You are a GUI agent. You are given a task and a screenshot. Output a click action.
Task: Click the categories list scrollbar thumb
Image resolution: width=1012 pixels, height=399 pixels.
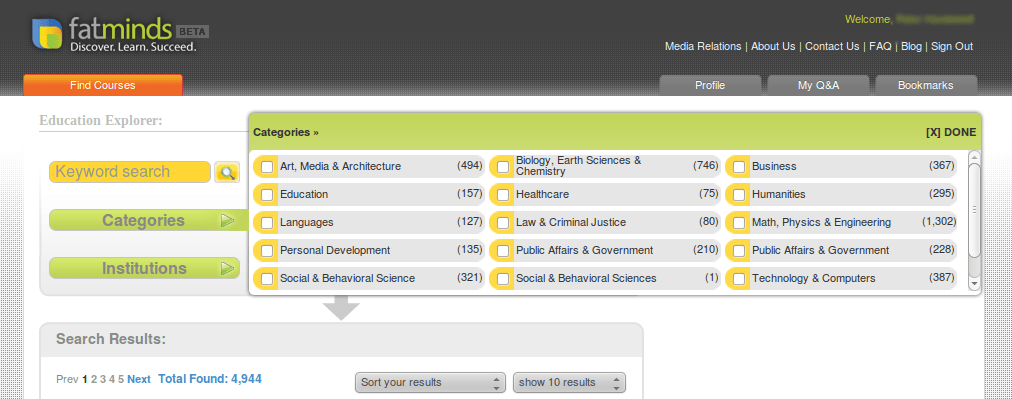(975, 209)
